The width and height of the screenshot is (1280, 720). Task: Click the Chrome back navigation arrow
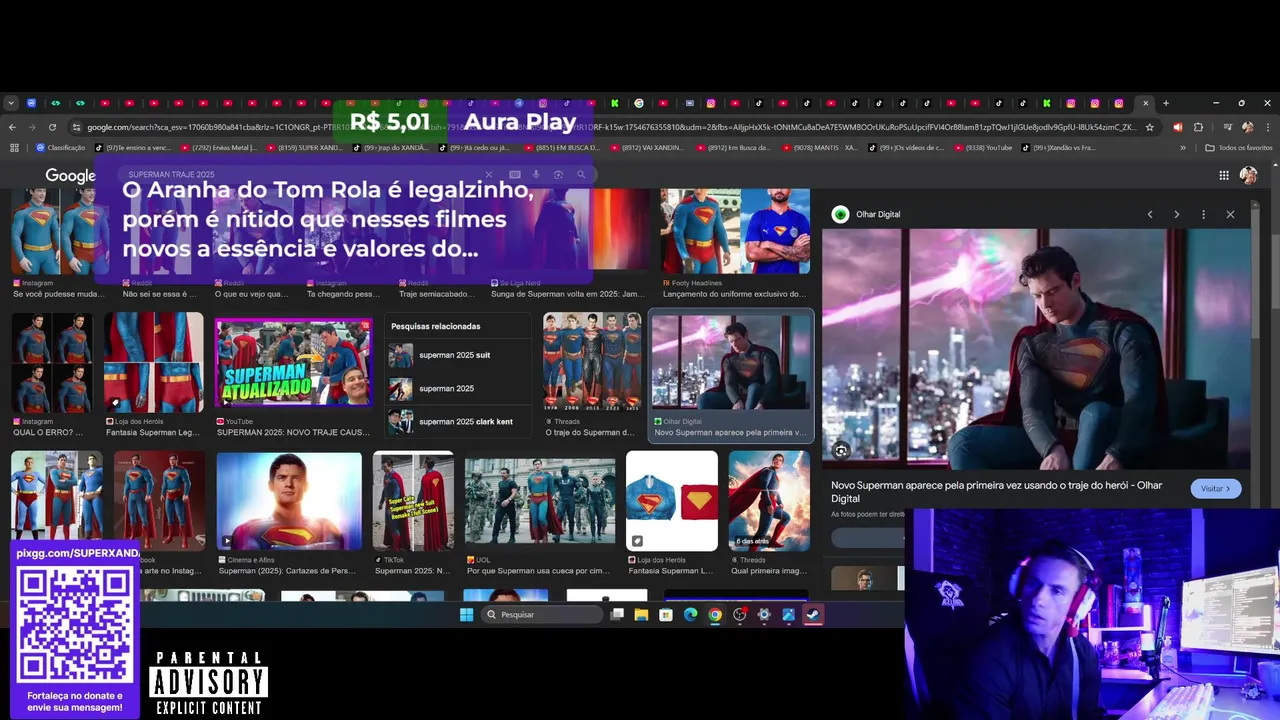12,127
